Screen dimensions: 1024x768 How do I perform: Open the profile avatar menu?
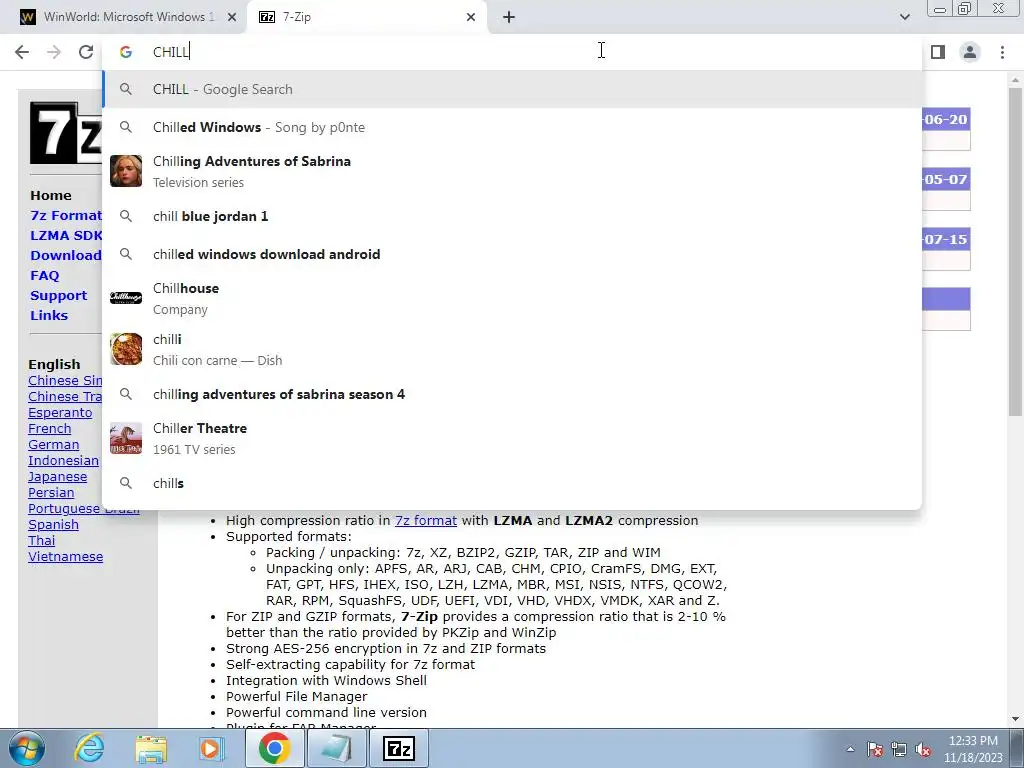(970, 52)
